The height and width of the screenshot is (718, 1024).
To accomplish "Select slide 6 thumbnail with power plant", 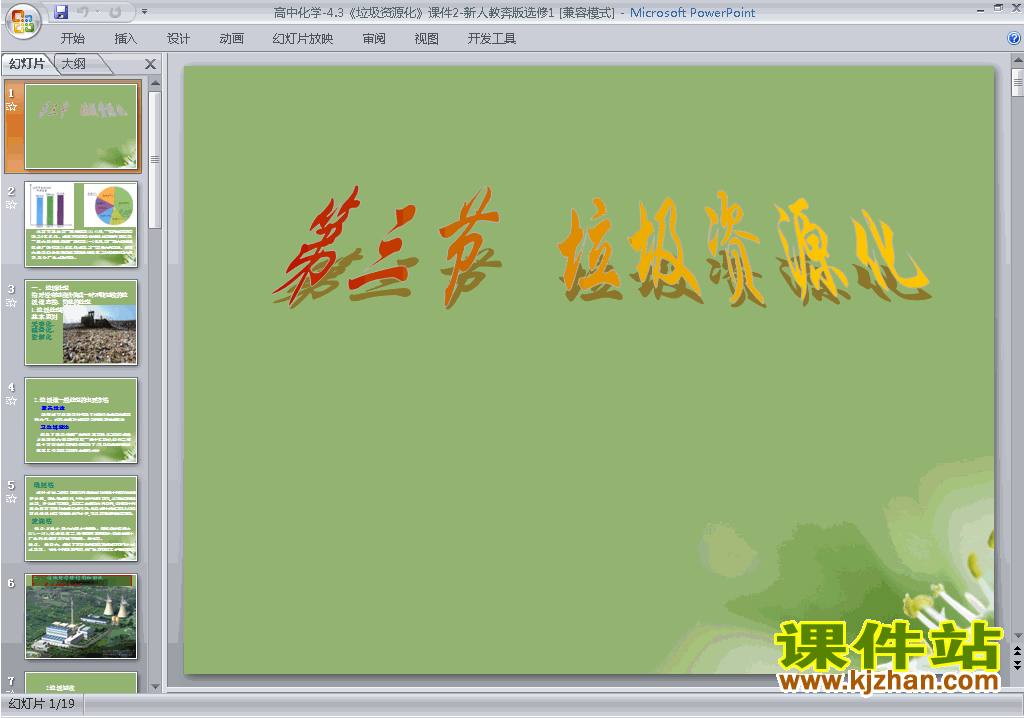I will point(81,616).
